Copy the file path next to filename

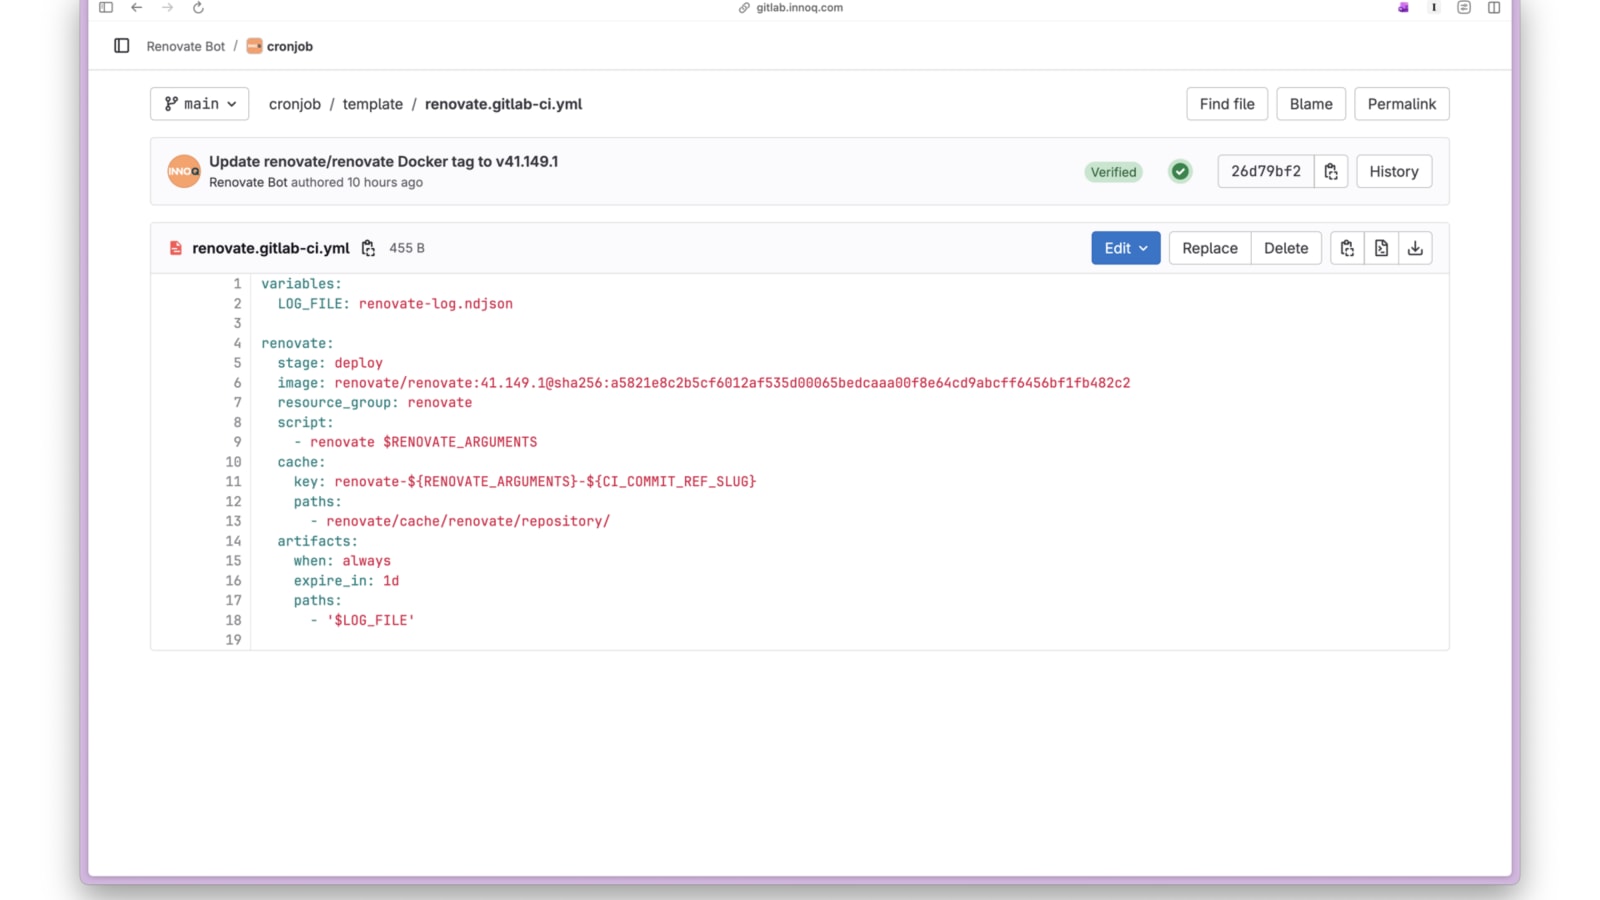click(368, 248)
